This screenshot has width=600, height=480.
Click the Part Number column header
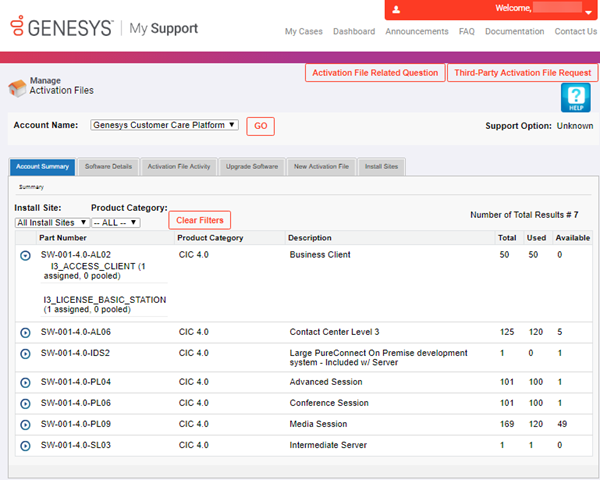63,238
